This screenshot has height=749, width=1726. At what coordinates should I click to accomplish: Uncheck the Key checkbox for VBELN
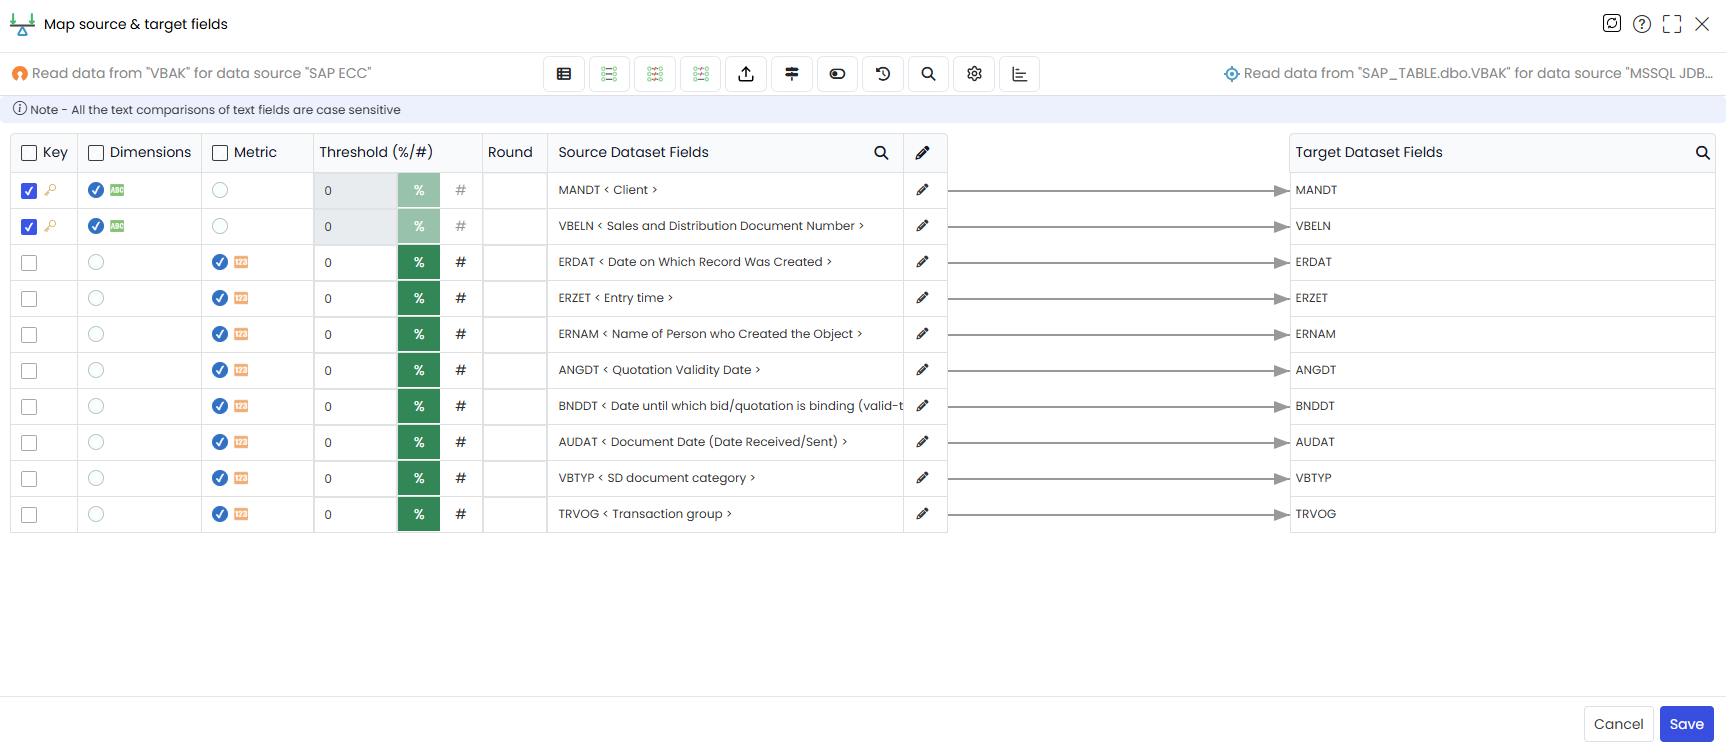(29, 227)
